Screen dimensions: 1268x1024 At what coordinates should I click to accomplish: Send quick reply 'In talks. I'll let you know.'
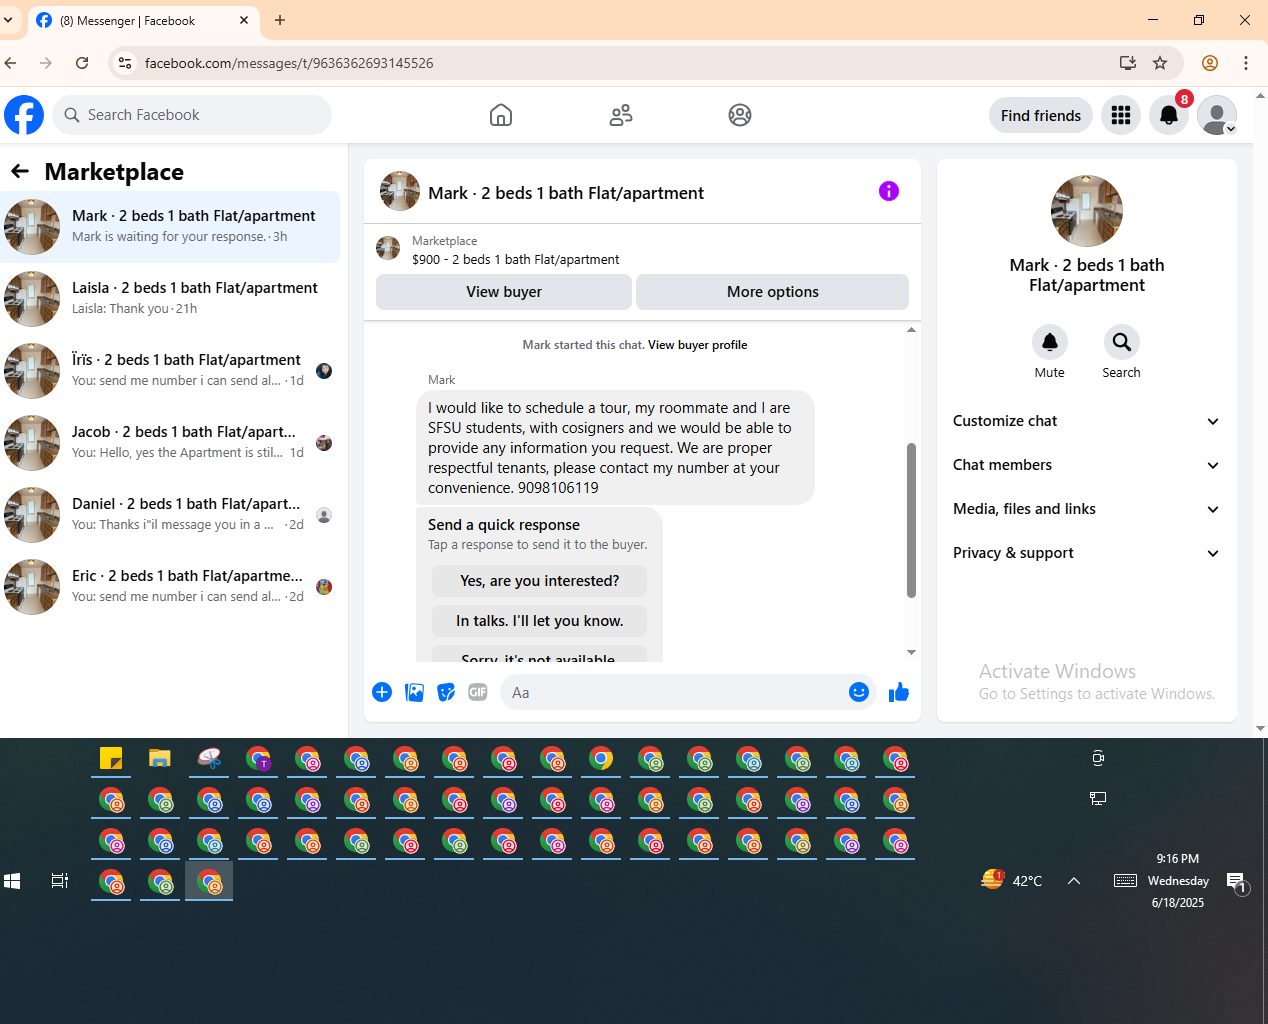pos(540,621)
